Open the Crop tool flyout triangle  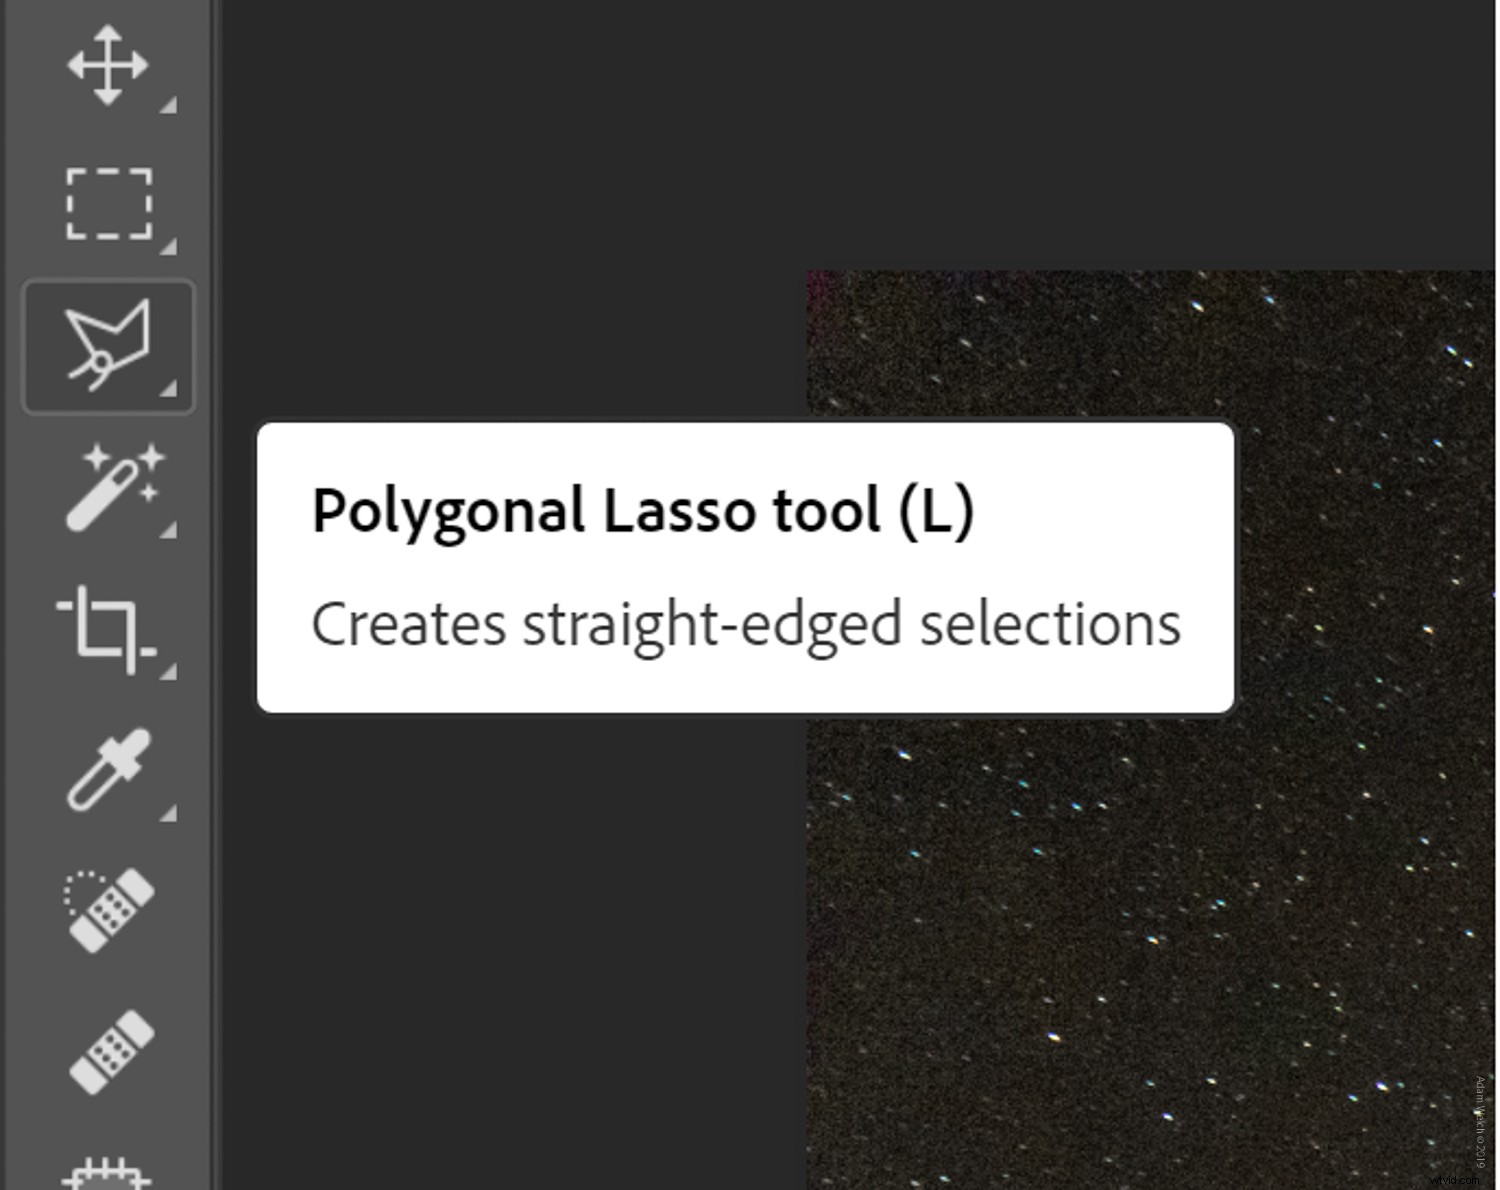170,672
